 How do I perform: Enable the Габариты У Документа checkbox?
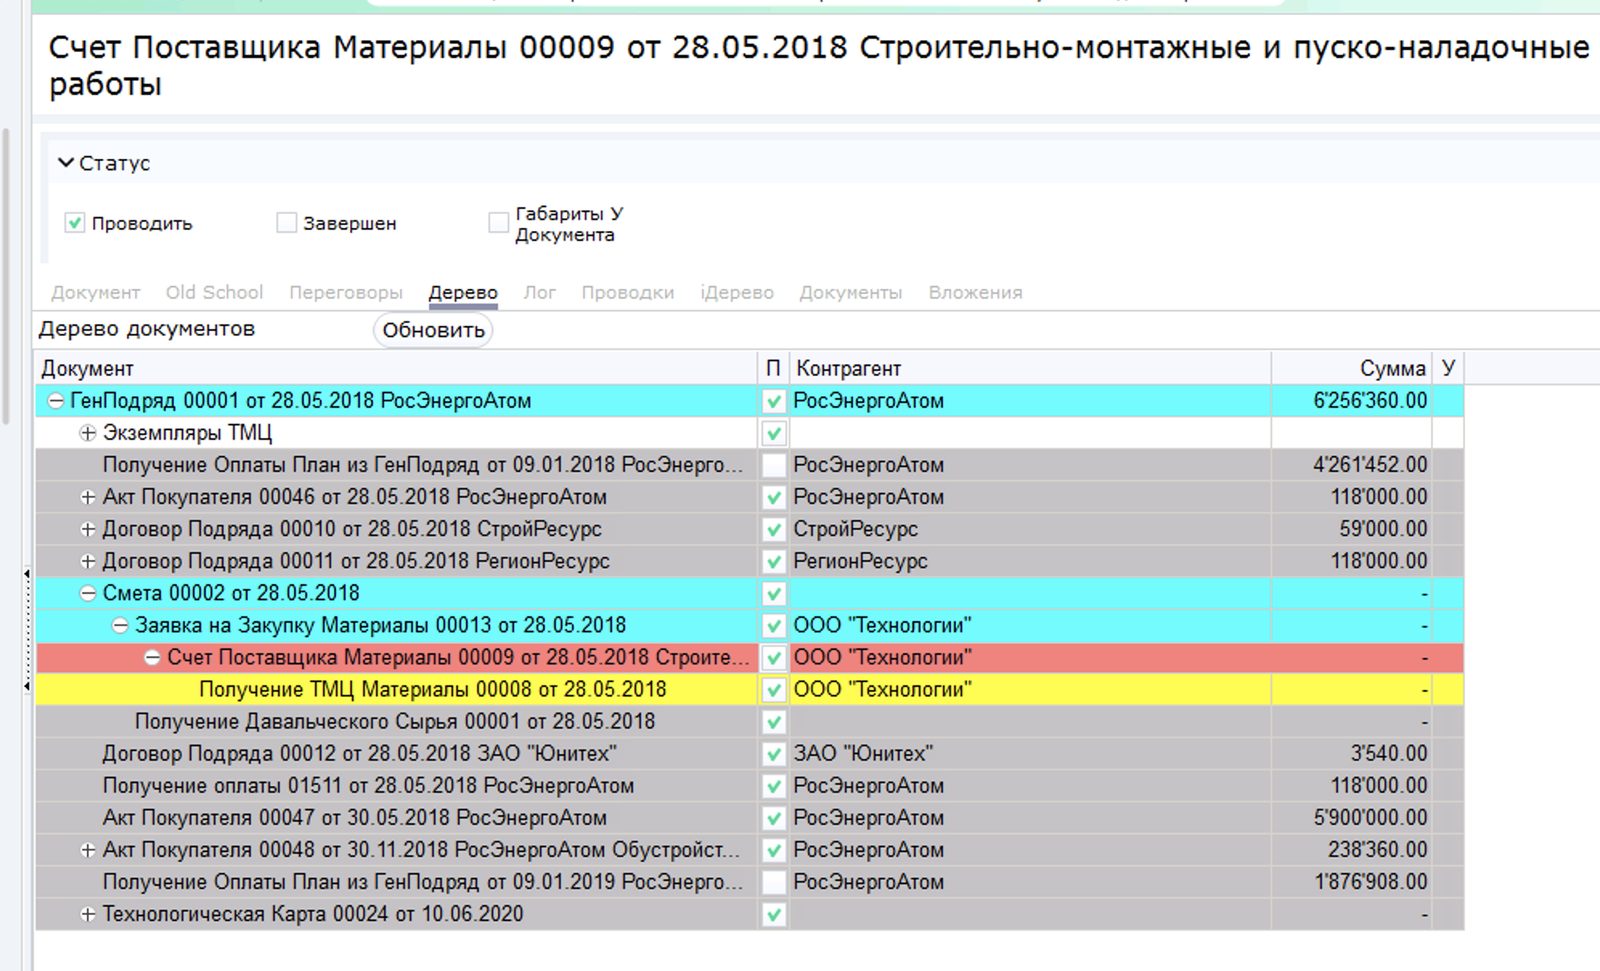pyautogui.click(x=498, y=223)
